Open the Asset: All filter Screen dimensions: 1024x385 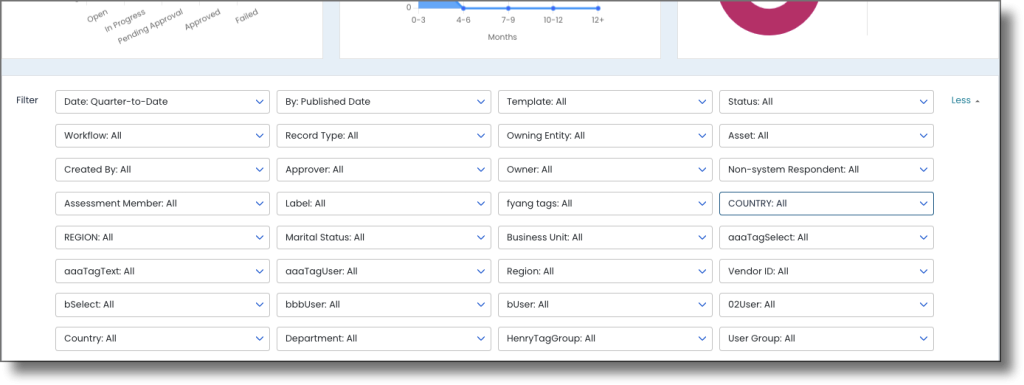[x=827, y=136]
